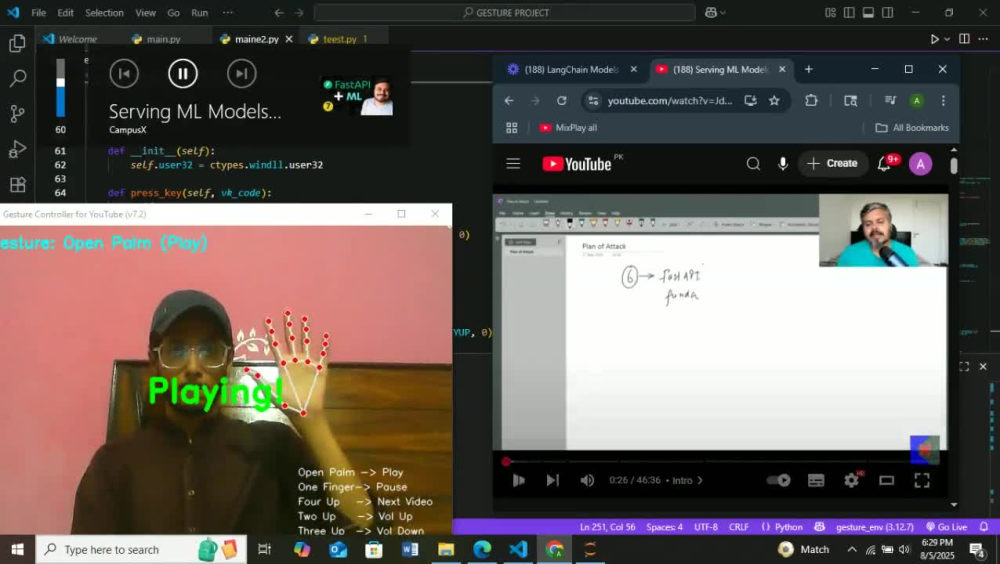The width and height of the screenshot is (1000, 564).
Task: Open the Go menu
Action: click(173, 13)
